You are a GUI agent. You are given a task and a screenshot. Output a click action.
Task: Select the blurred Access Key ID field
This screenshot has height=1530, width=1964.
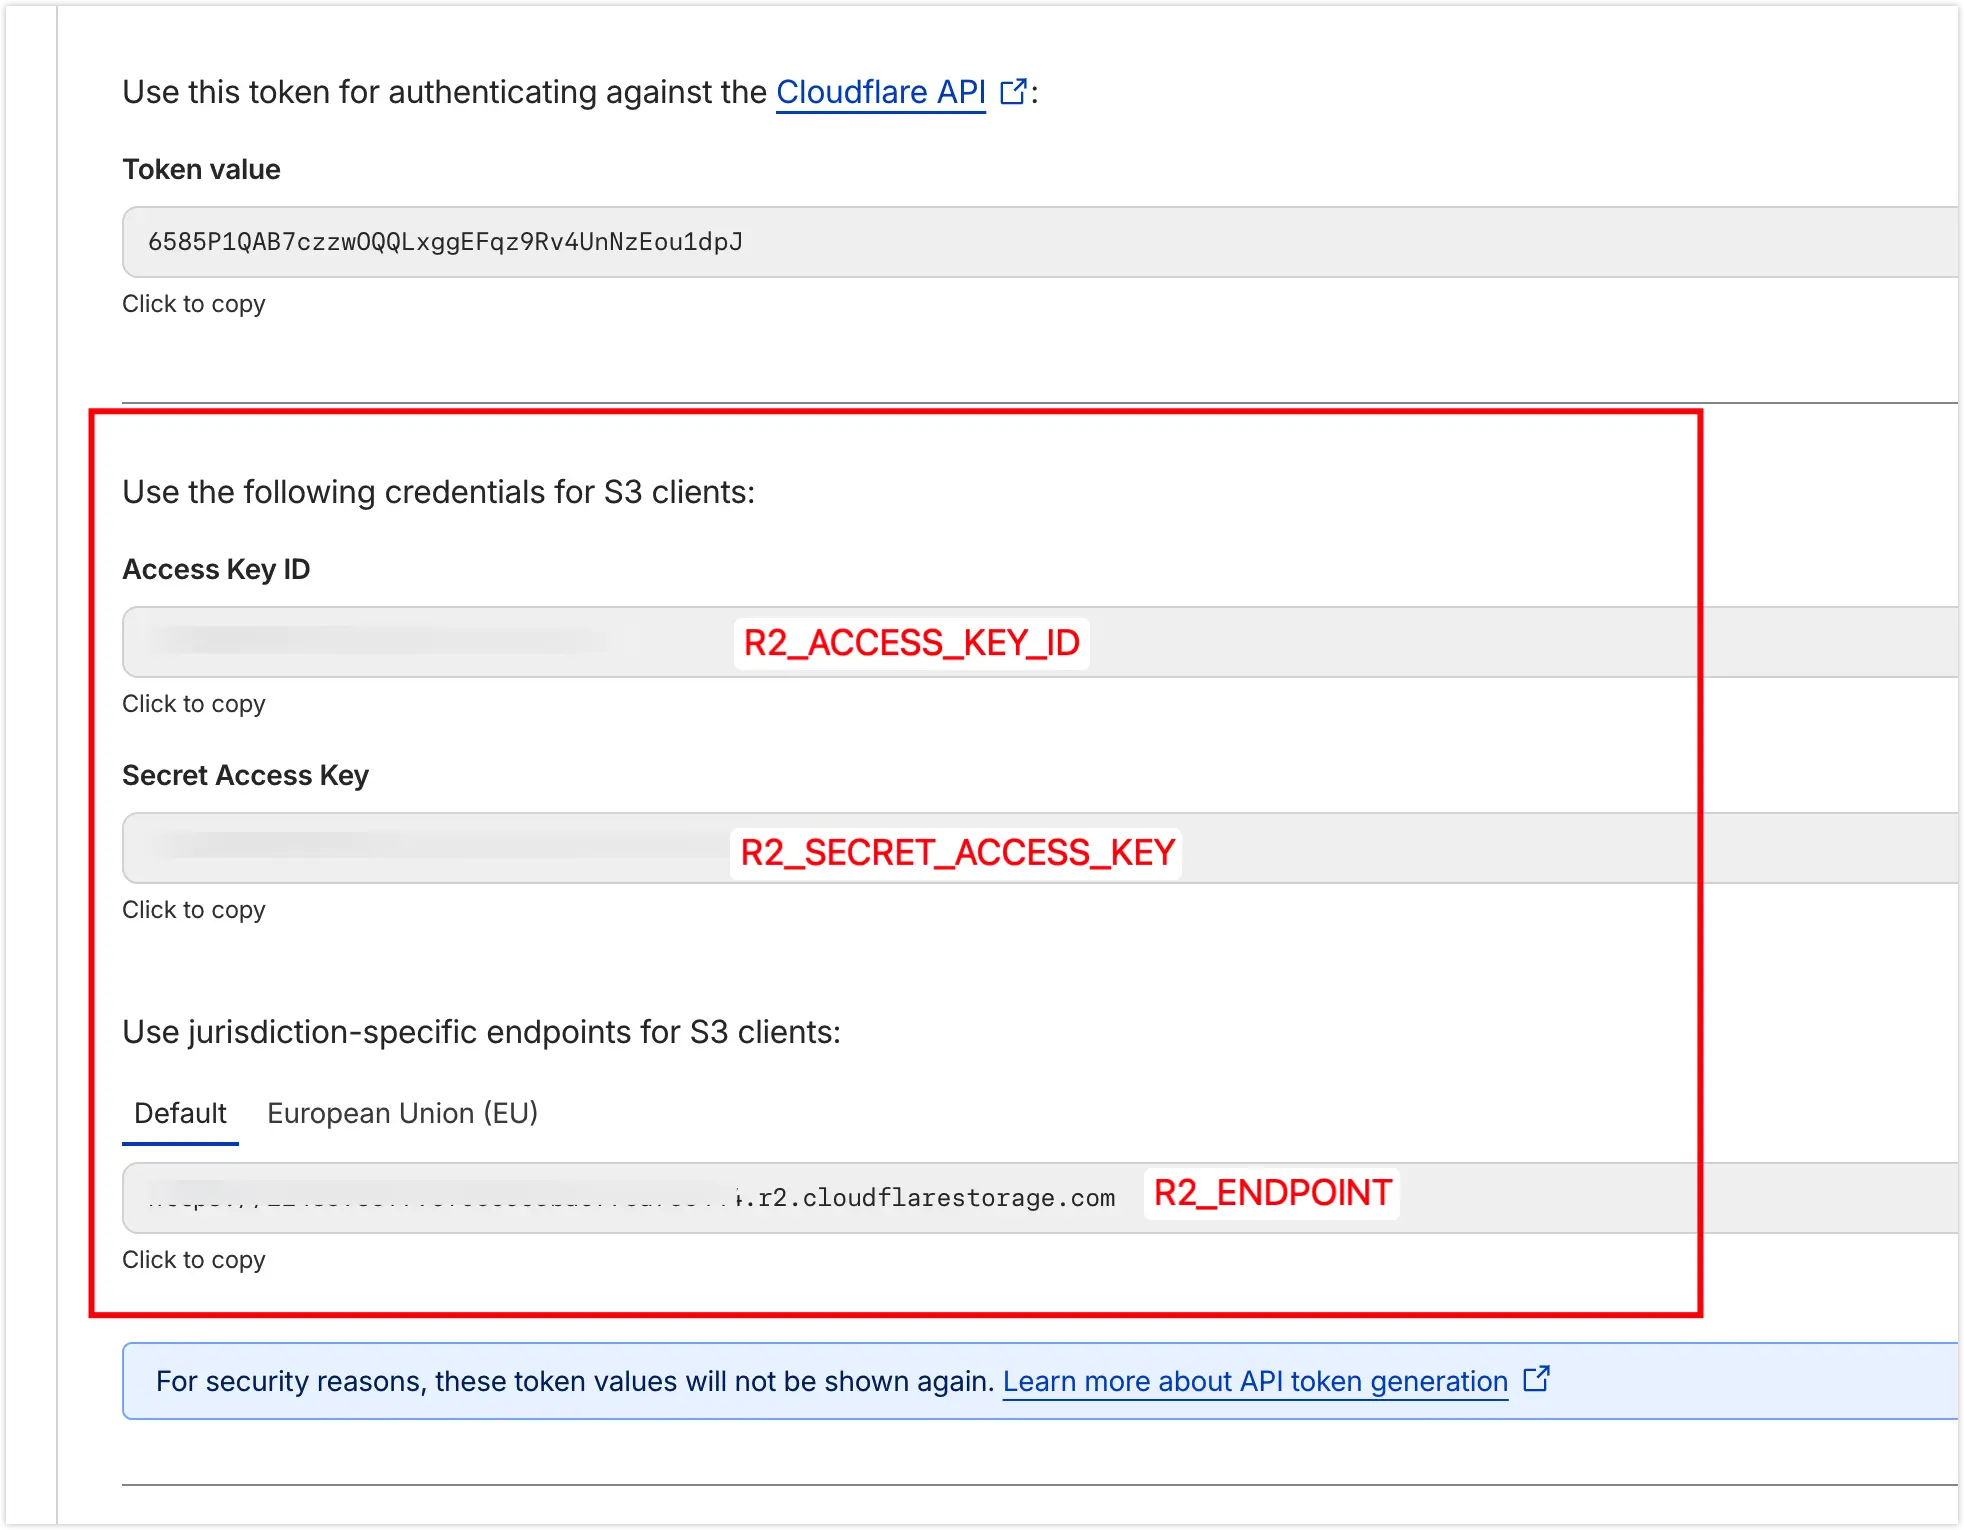click(x=400, y=642)
